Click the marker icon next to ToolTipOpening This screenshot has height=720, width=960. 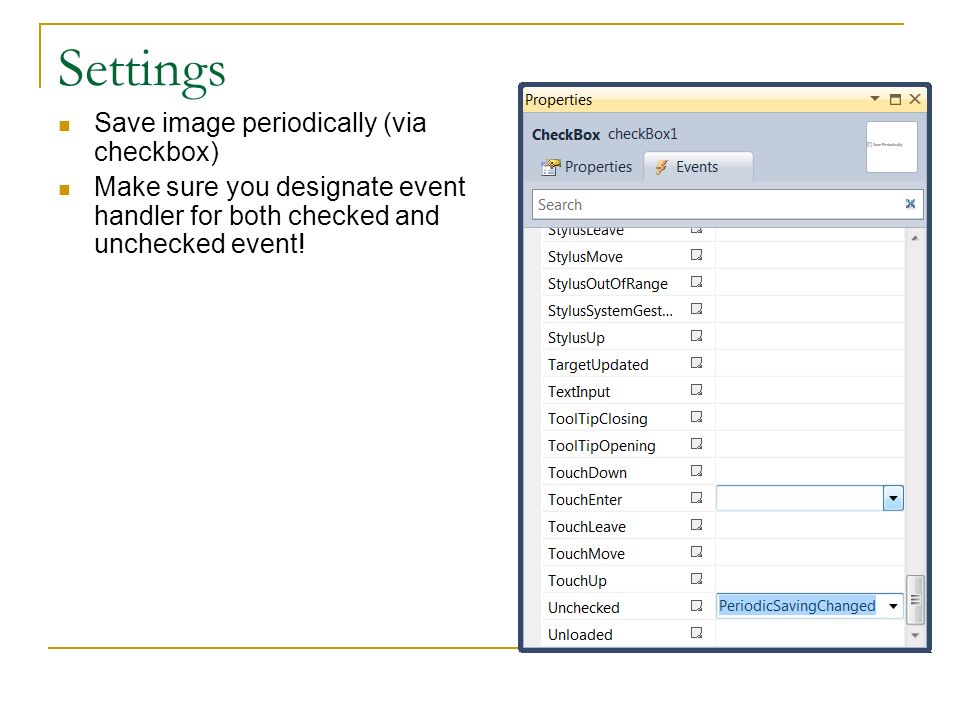pyautogui.click(x=697, y=444)
